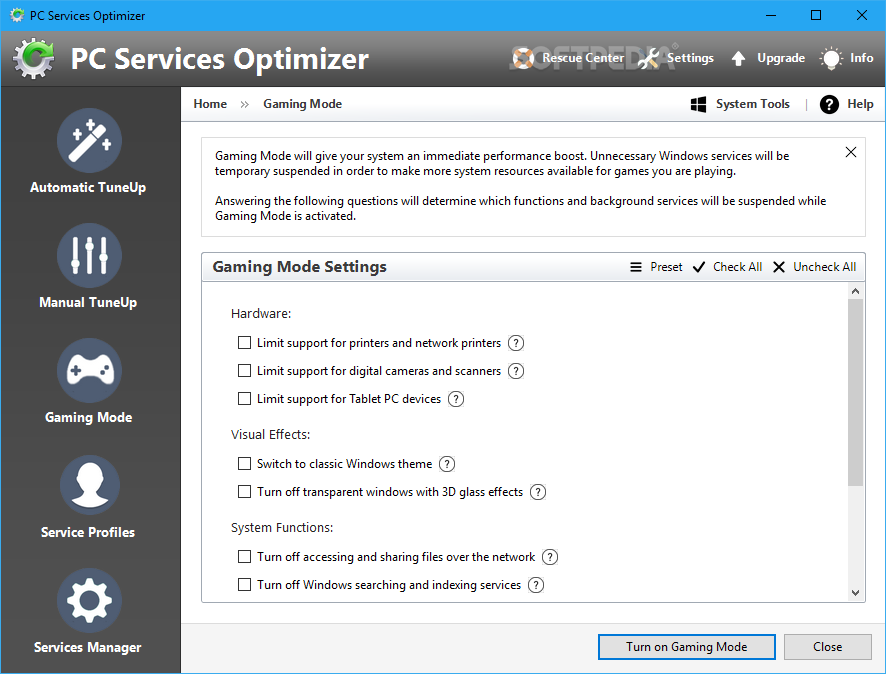Click the Check All checkmark icon

[x=699, y=267]
